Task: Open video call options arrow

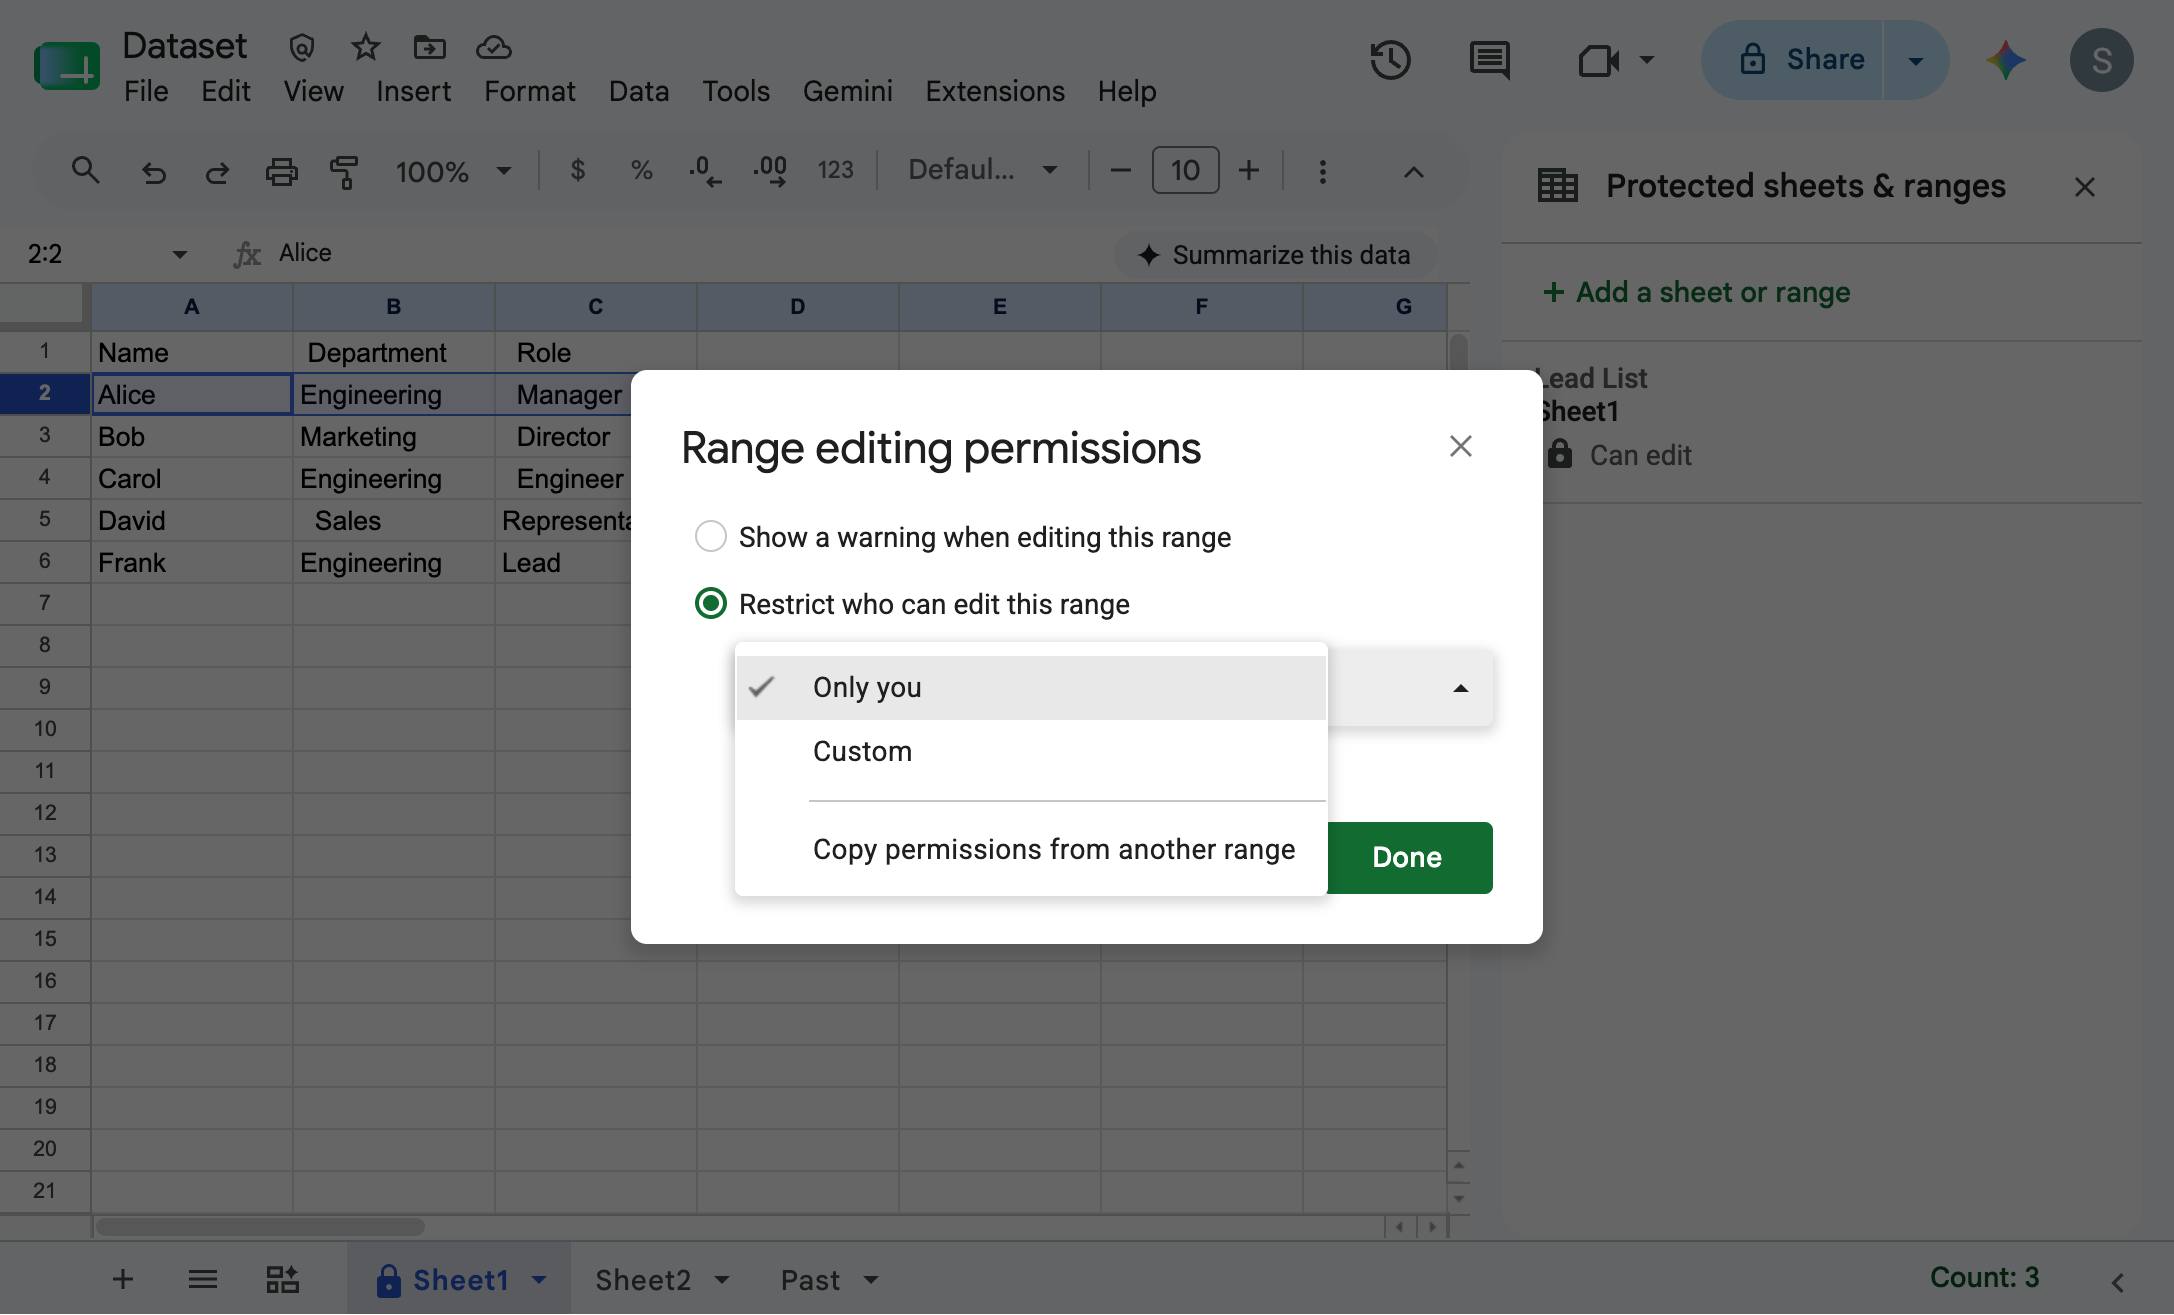Action: click(x=1647, y=60)
